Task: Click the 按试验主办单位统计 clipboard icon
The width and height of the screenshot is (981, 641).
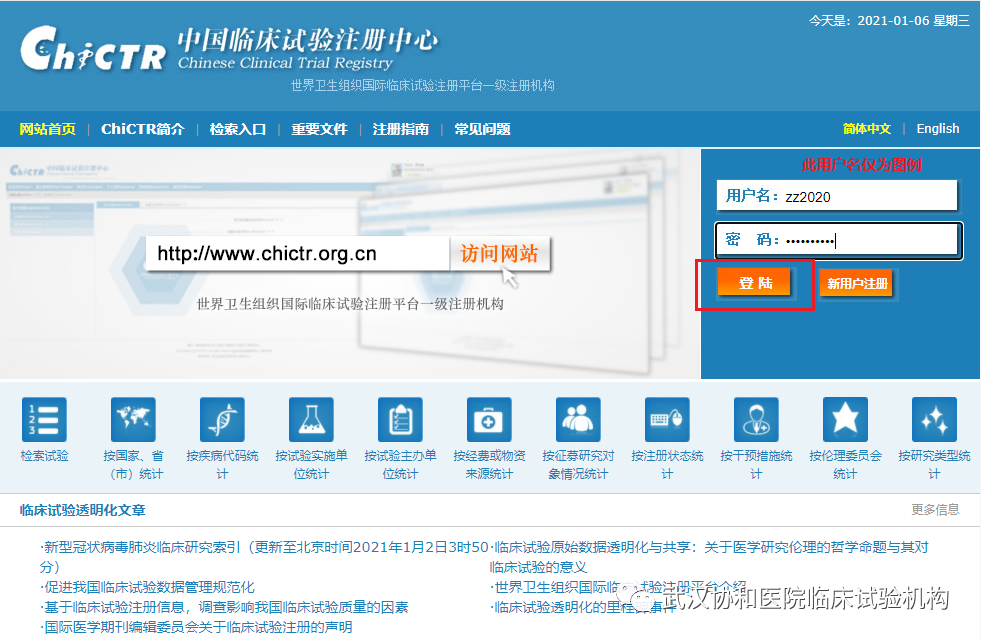Action: 400,420
